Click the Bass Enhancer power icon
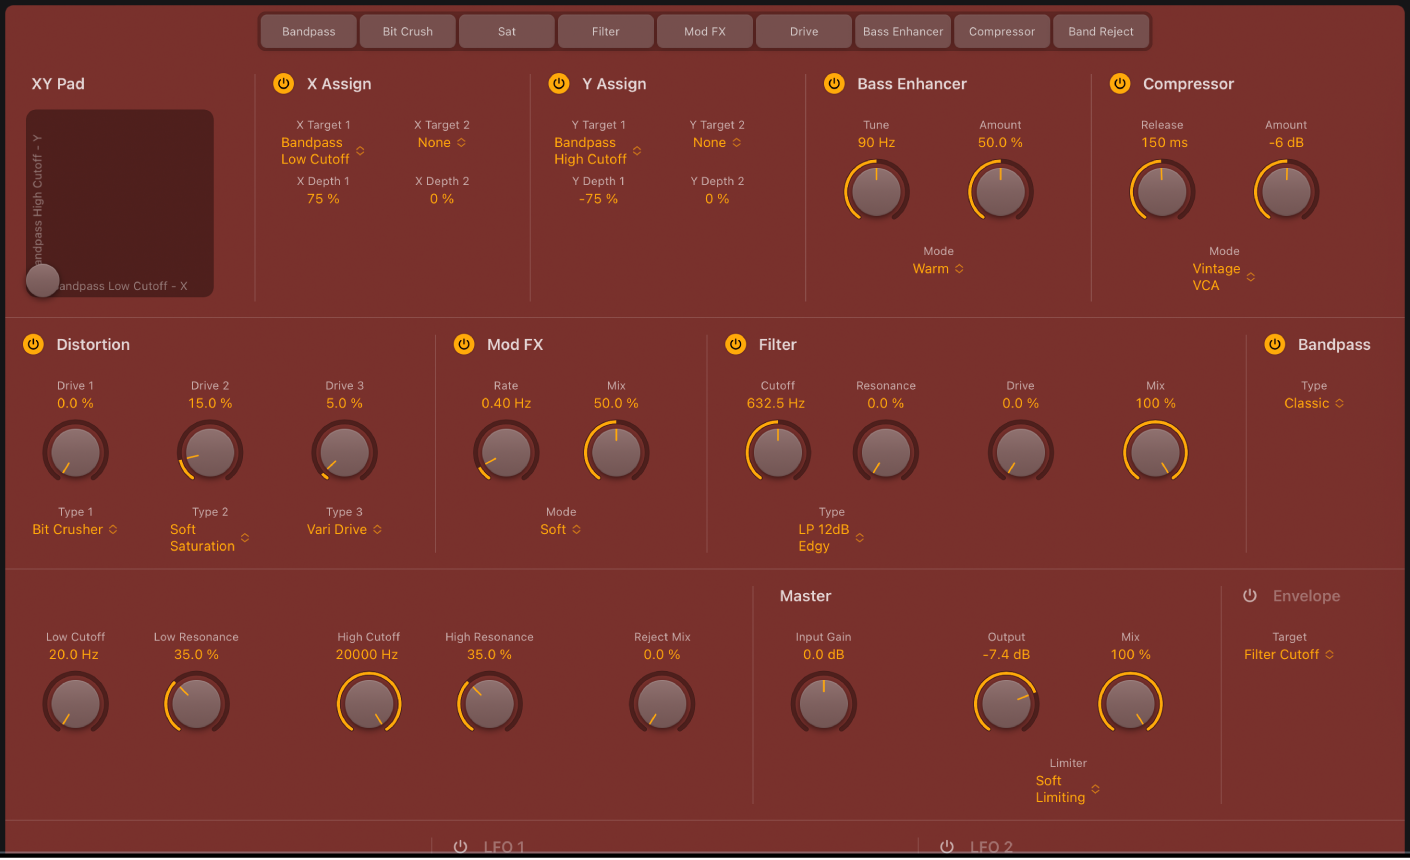Screen dimensions: 1410x860 pos(835,84)
